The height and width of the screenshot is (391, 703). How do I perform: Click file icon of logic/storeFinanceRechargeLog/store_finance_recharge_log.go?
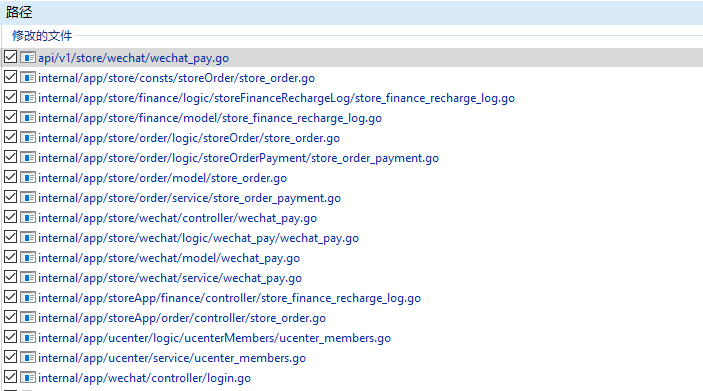coord(28,97)
